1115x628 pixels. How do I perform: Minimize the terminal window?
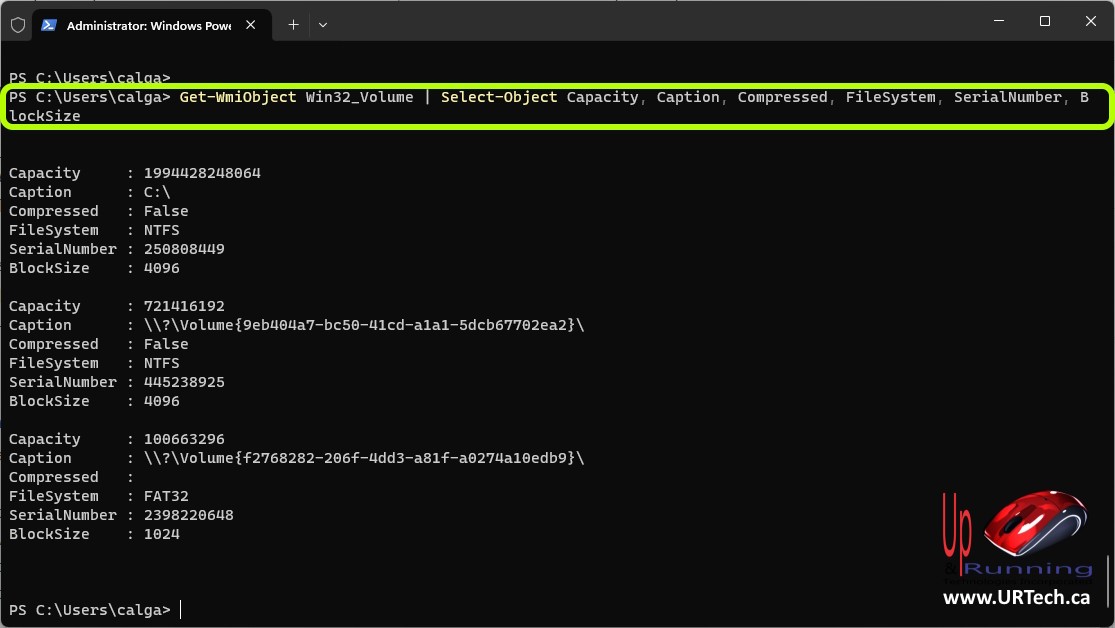tap(997, 21)
